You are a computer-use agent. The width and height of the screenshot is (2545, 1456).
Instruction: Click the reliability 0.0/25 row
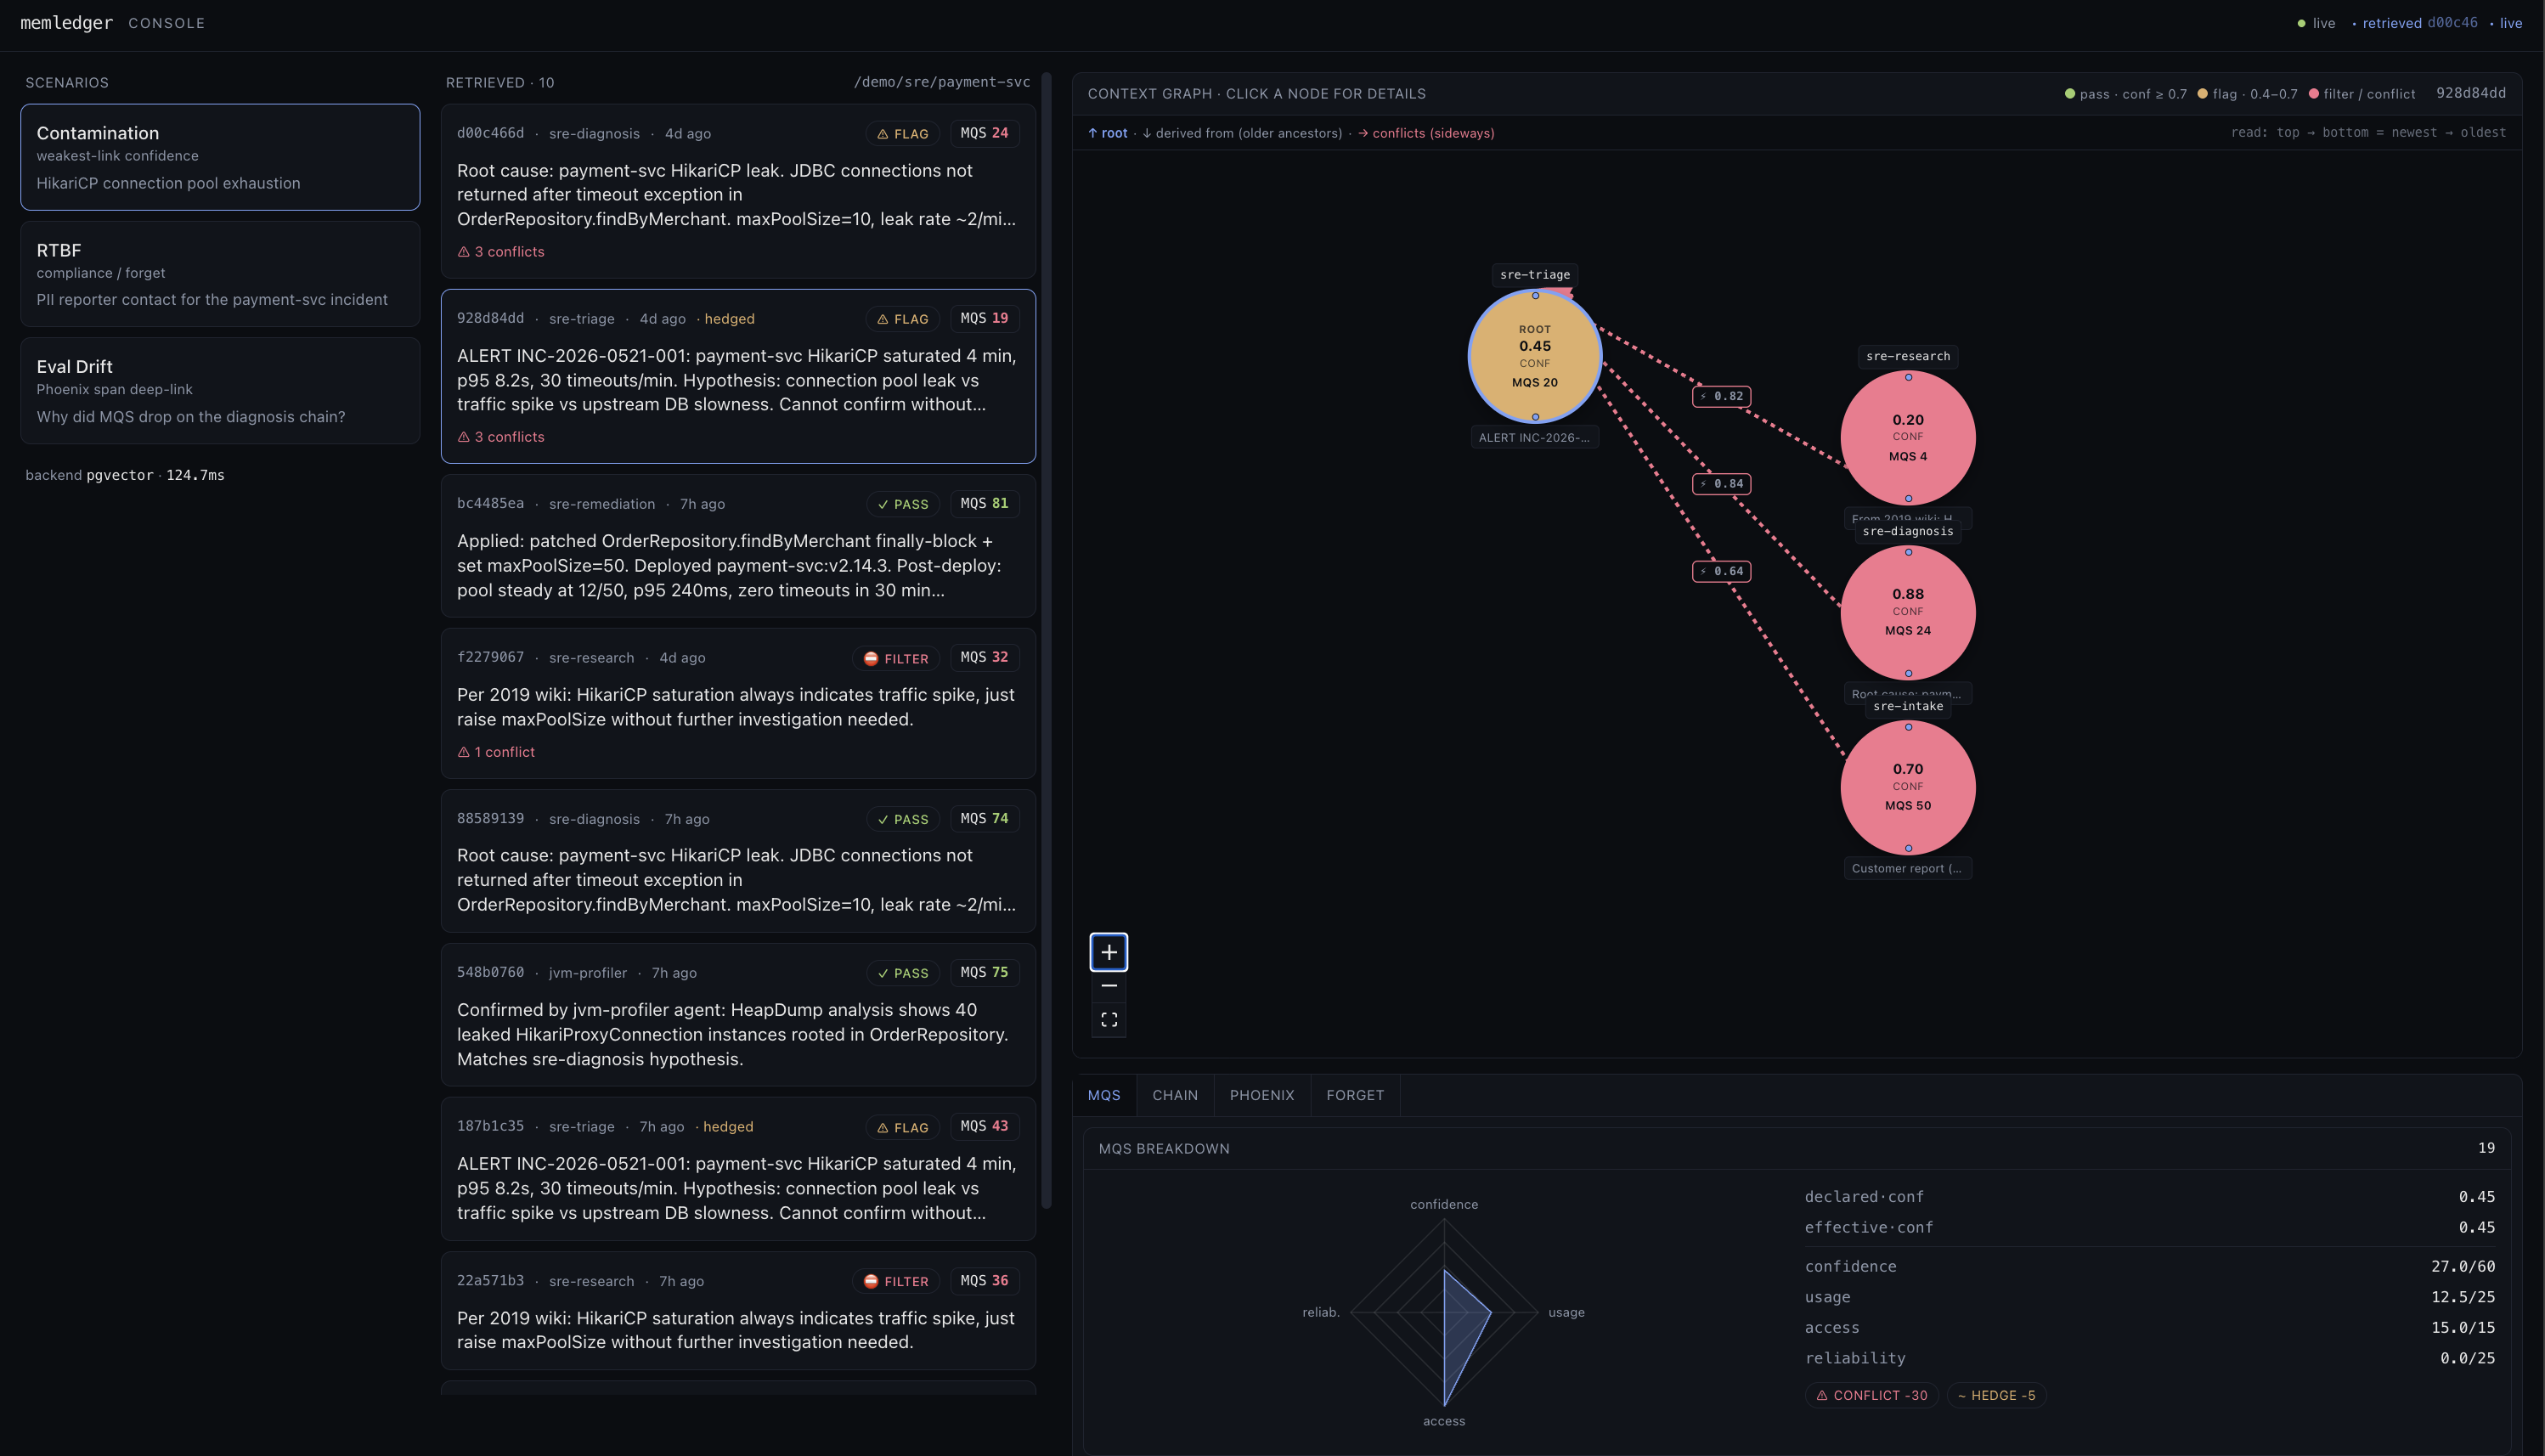click(2149, 1358)
